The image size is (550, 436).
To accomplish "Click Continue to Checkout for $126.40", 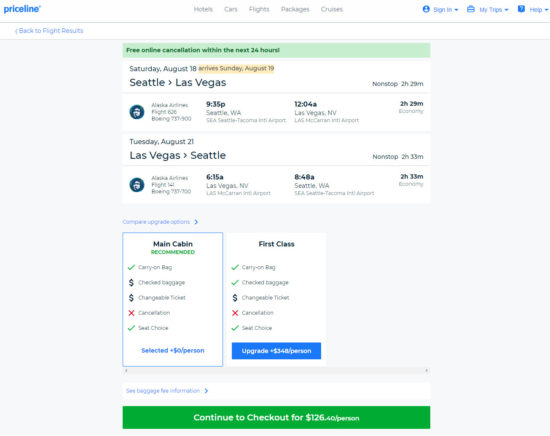I will [x=276, y=417].
